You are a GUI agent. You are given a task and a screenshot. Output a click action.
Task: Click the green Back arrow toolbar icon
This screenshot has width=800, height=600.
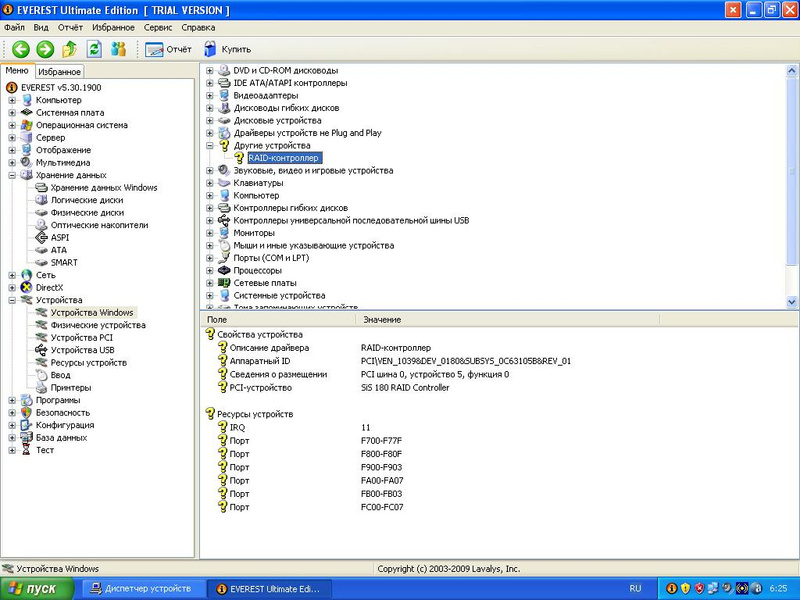[x=20, y=49]
